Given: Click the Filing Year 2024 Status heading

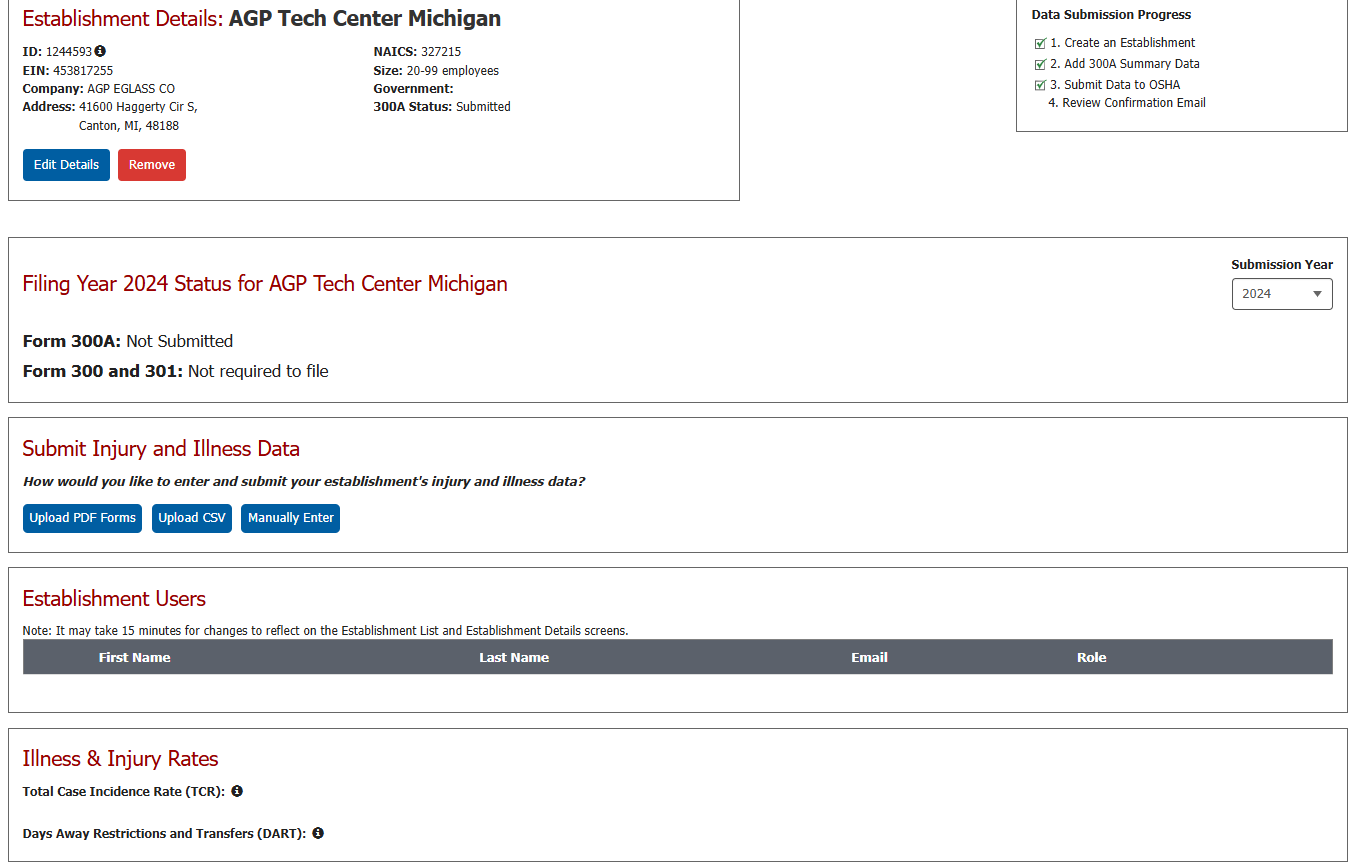Looking at the screenshot, I should pos(265,284).
